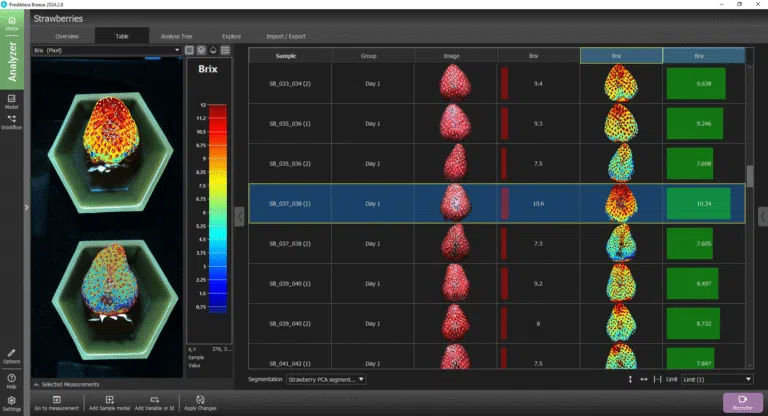This screenshot has width=768, height=416.
Task: Switch to the Explore tab
Action: click(231, 36)
